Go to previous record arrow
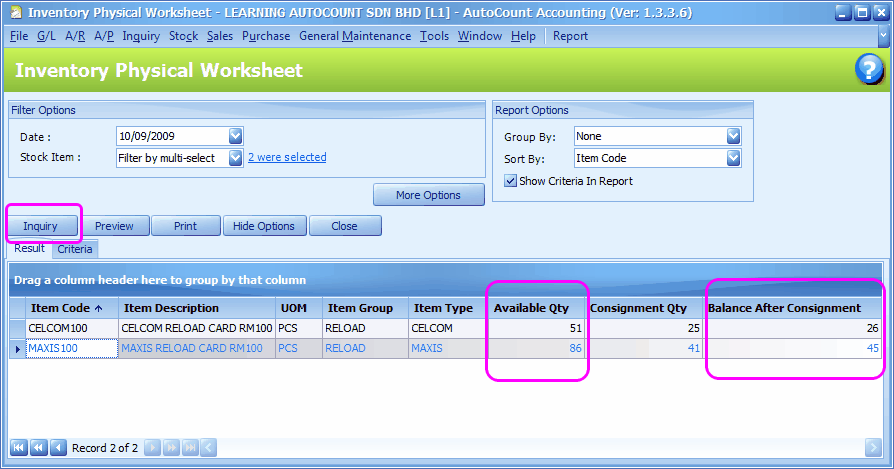This screenshot has width=894, height=469. (x=58, y=448)
